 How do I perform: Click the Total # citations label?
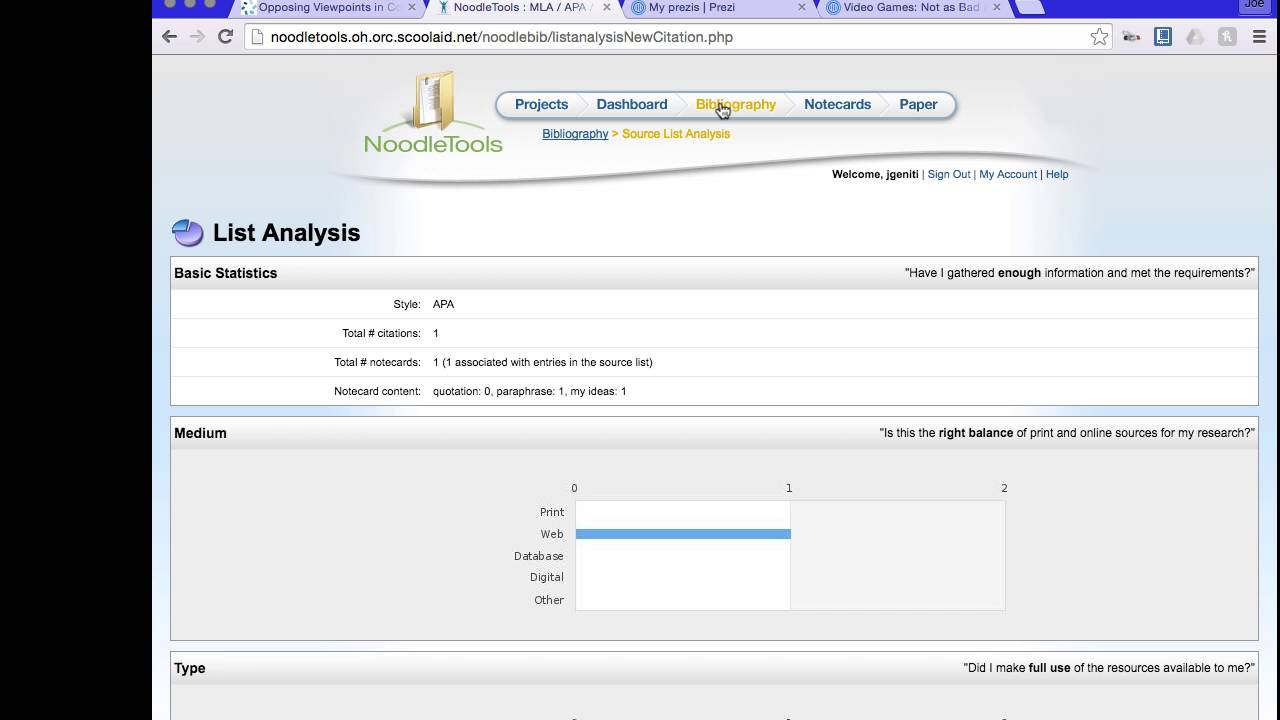click(x=381, y=333)
